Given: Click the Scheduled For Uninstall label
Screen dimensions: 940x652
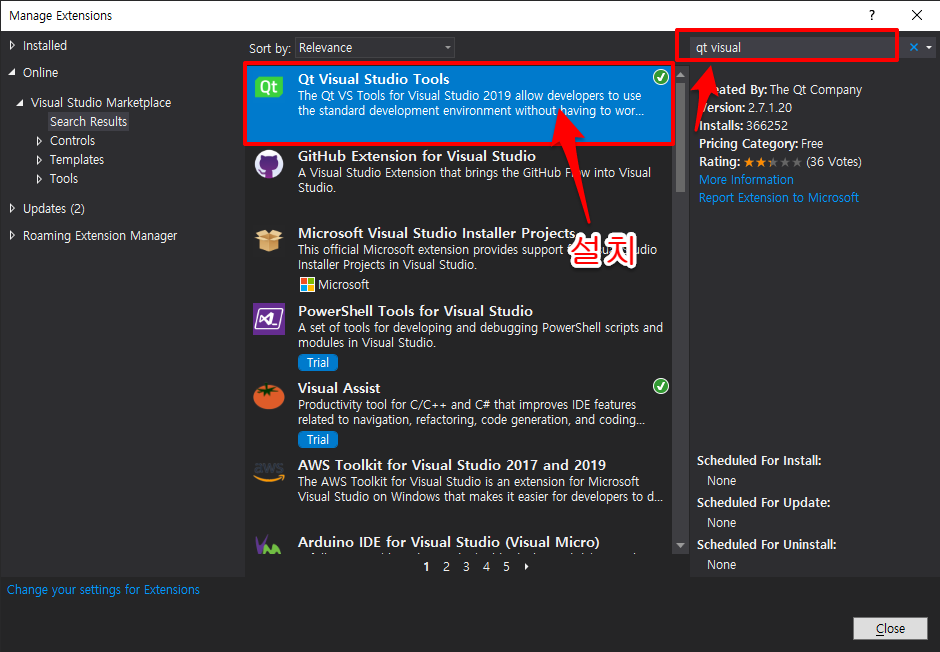Looking at the screenshot, I should [766, 545].
